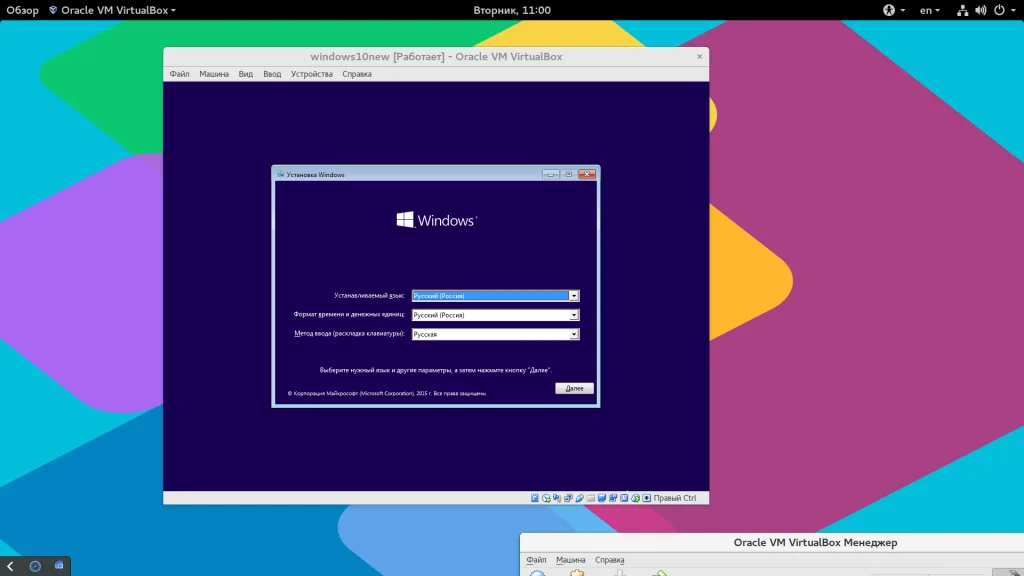The height and width of the screenshot is (576, 1024).
Task: Open the Справка menu in VirtualBox Менеджер
Action: coord(609,560)
